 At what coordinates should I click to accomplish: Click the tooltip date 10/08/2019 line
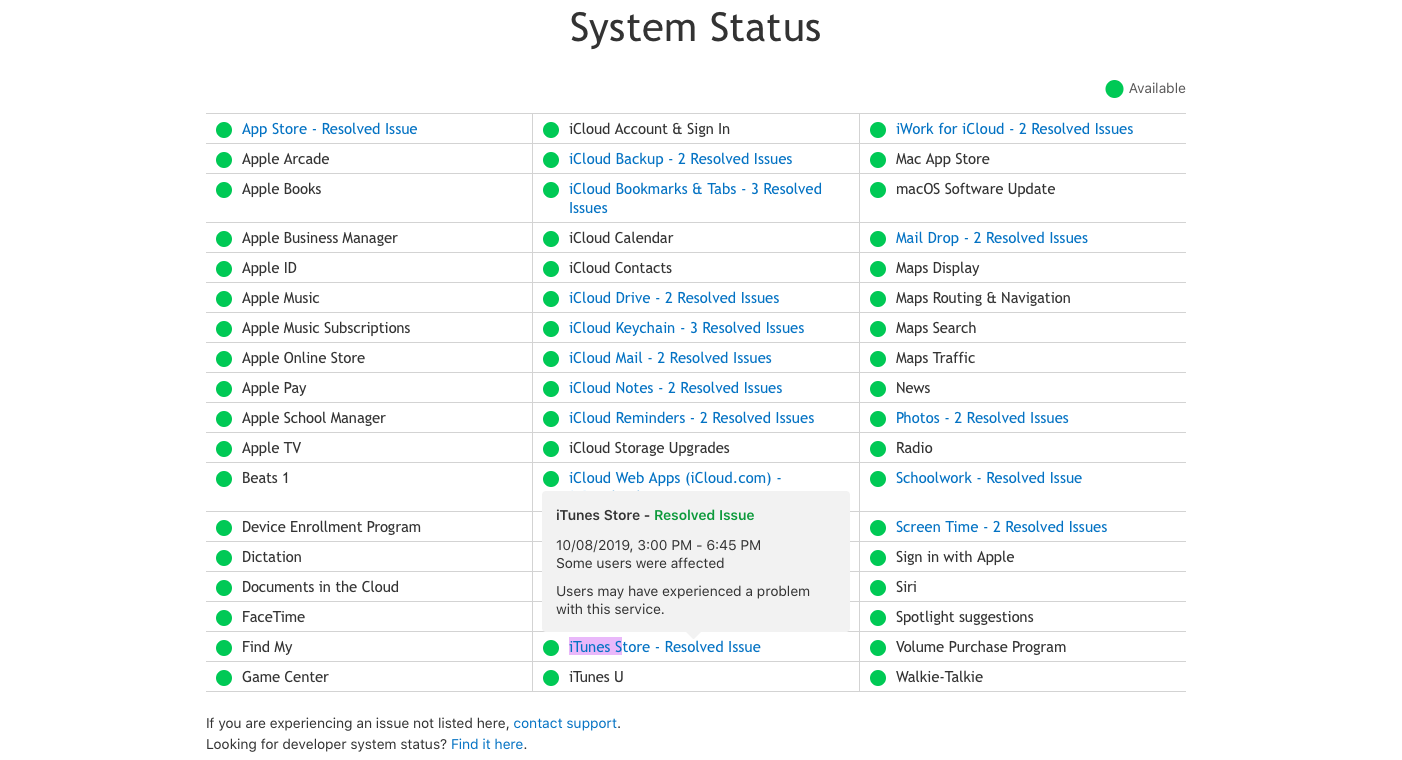pos(658,546)
